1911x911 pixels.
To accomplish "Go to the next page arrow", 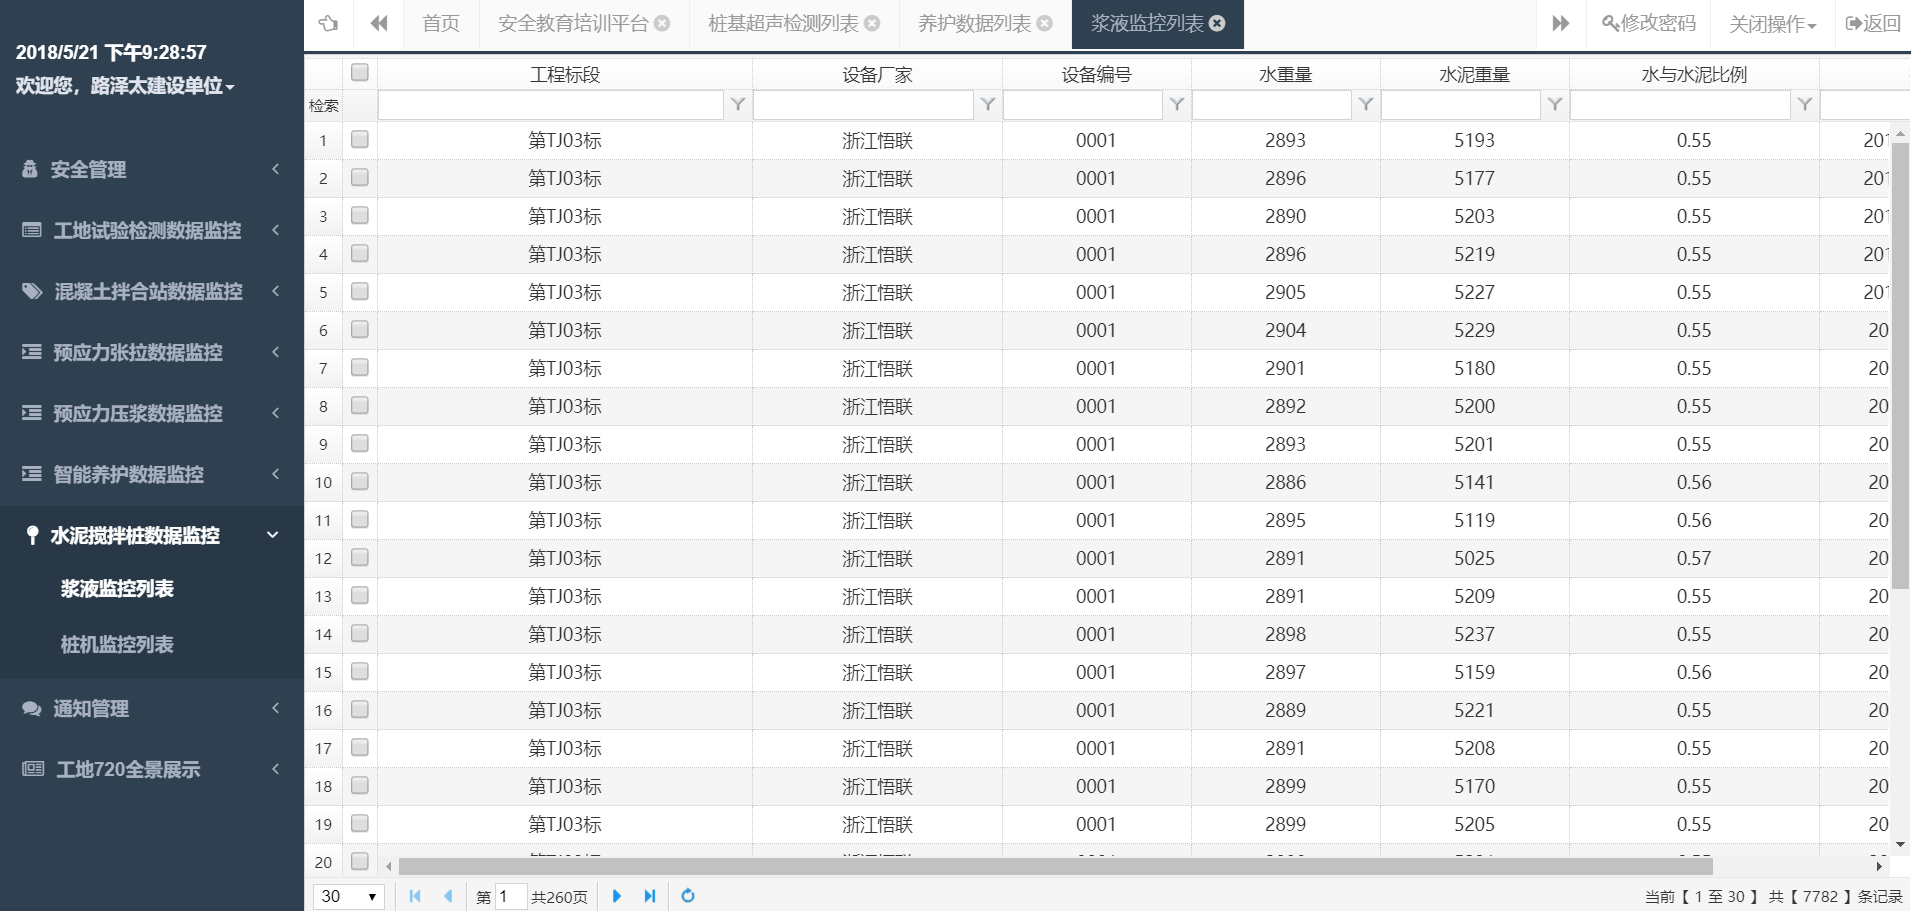I will coord(617,896).
